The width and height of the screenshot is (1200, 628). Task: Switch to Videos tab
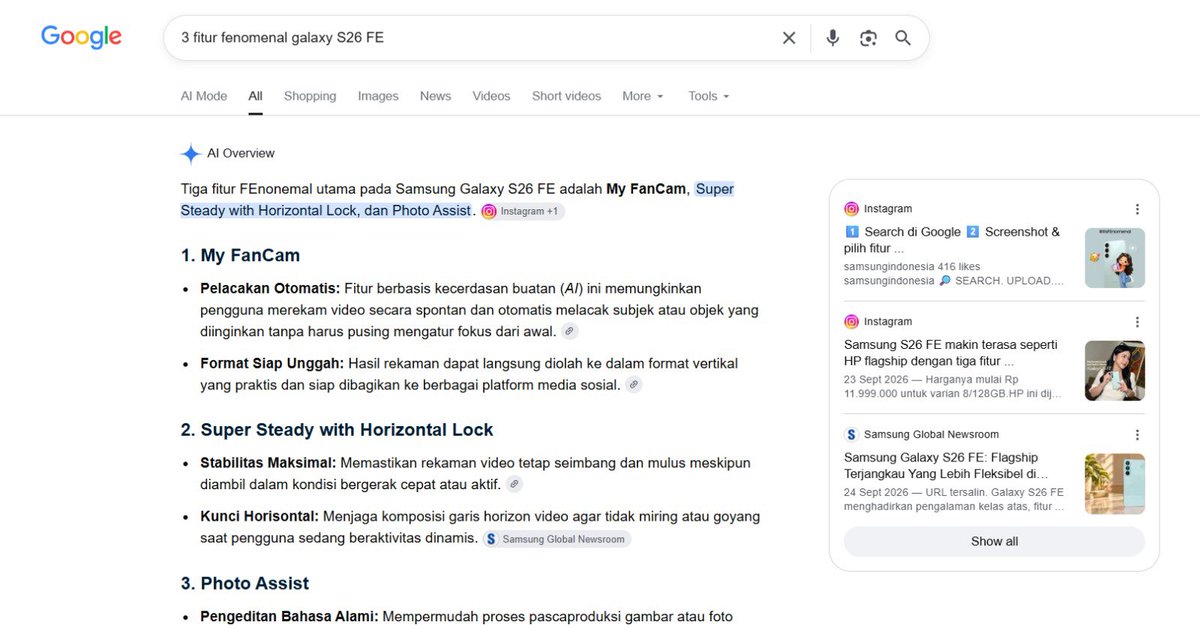coord(491,96)
